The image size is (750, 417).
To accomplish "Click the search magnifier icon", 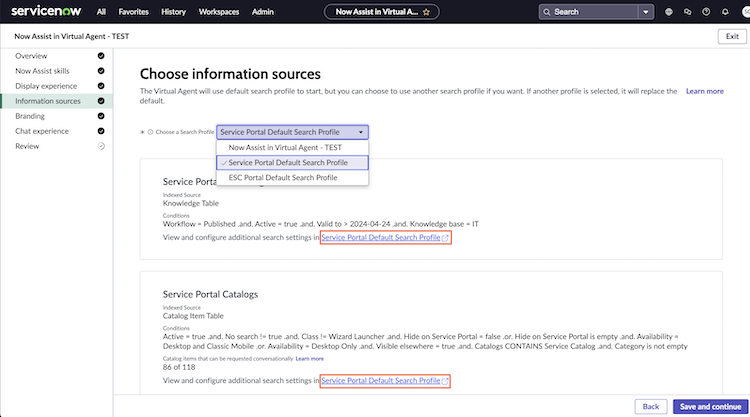I will tap(547, 12).
